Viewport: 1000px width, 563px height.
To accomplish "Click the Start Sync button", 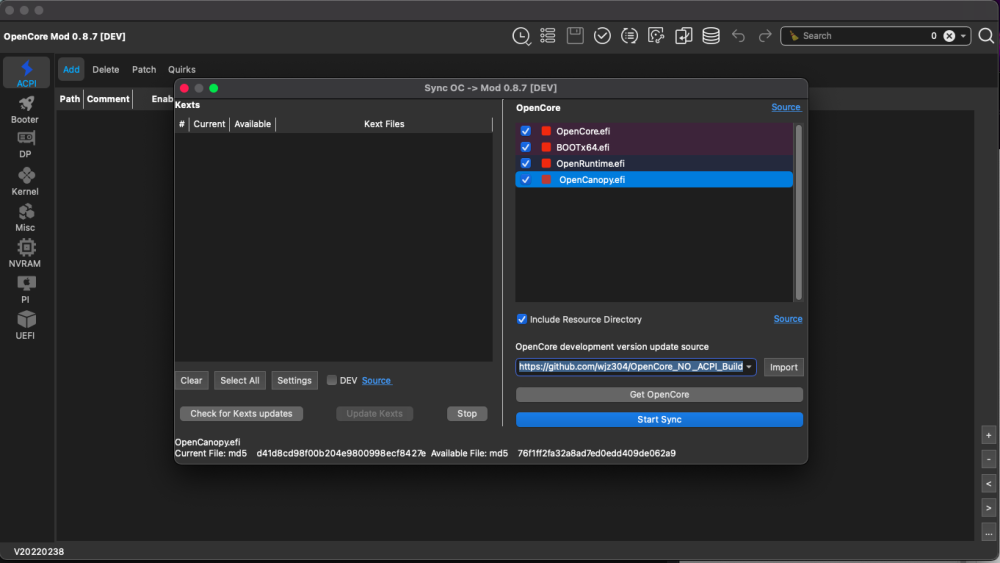I will tap(659, 419).
